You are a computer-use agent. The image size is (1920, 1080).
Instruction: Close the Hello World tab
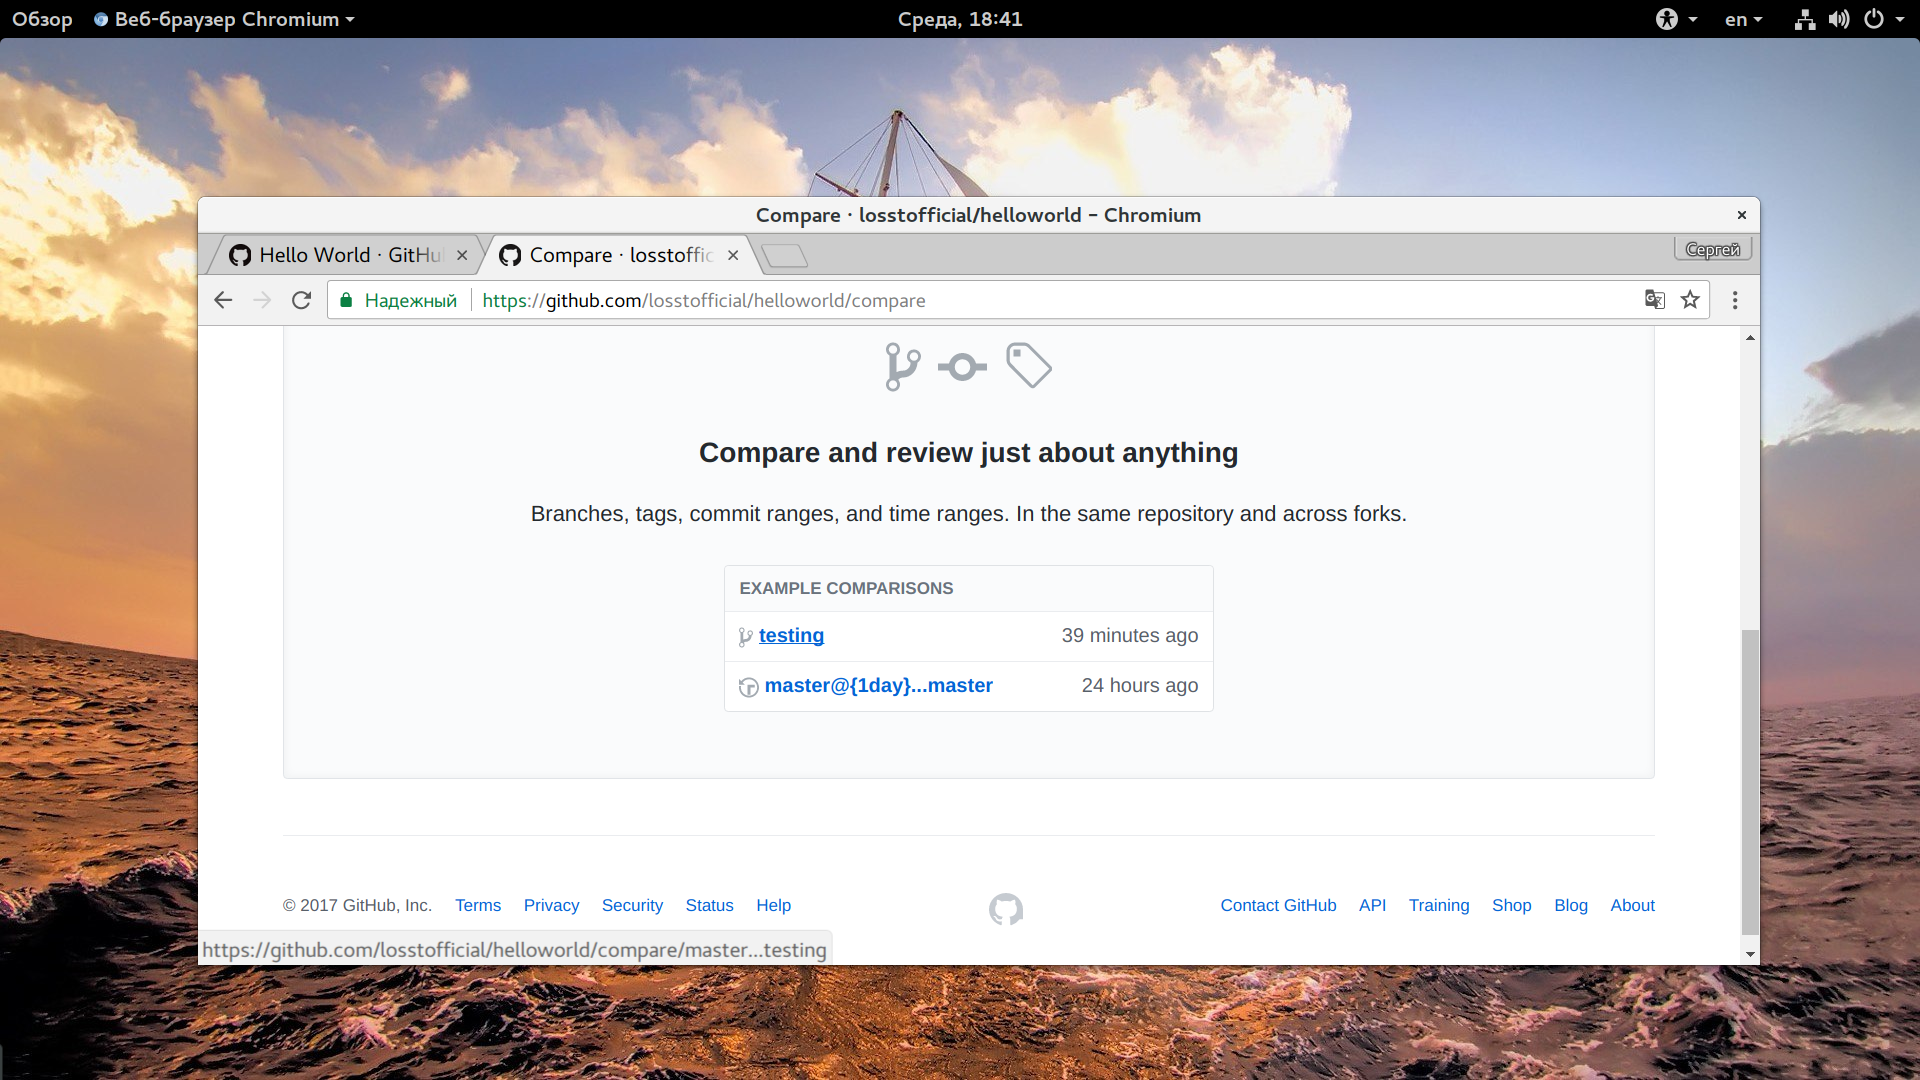pos(462,255)
